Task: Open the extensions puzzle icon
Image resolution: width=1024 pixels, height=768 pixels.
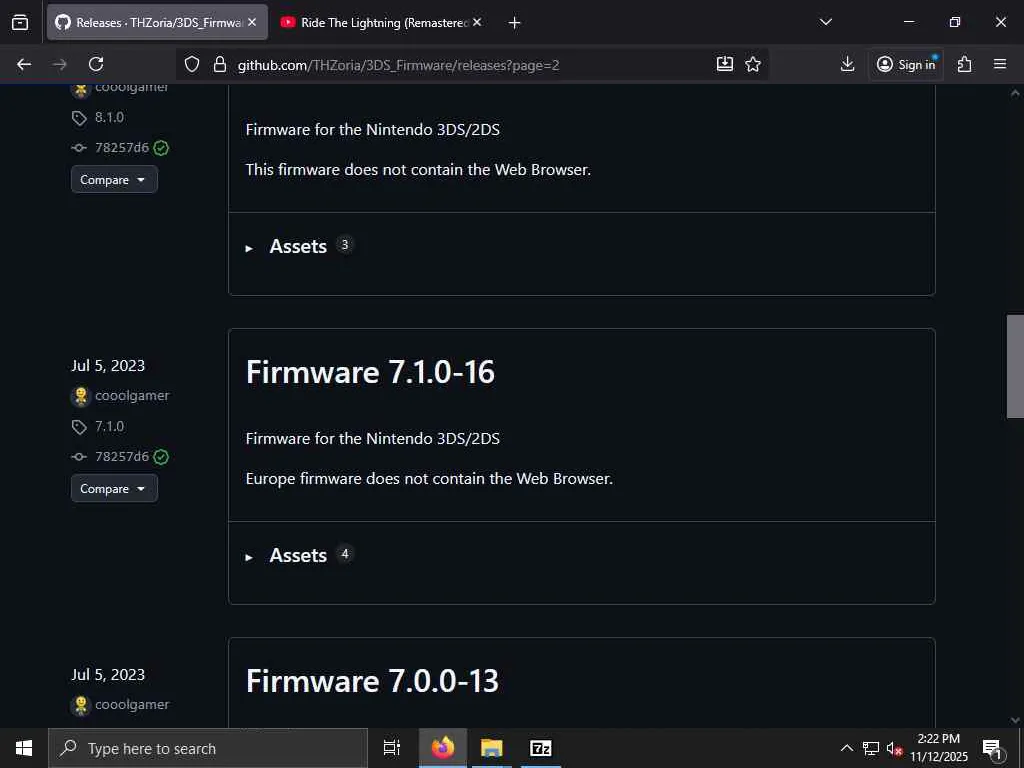Action: 965,64
